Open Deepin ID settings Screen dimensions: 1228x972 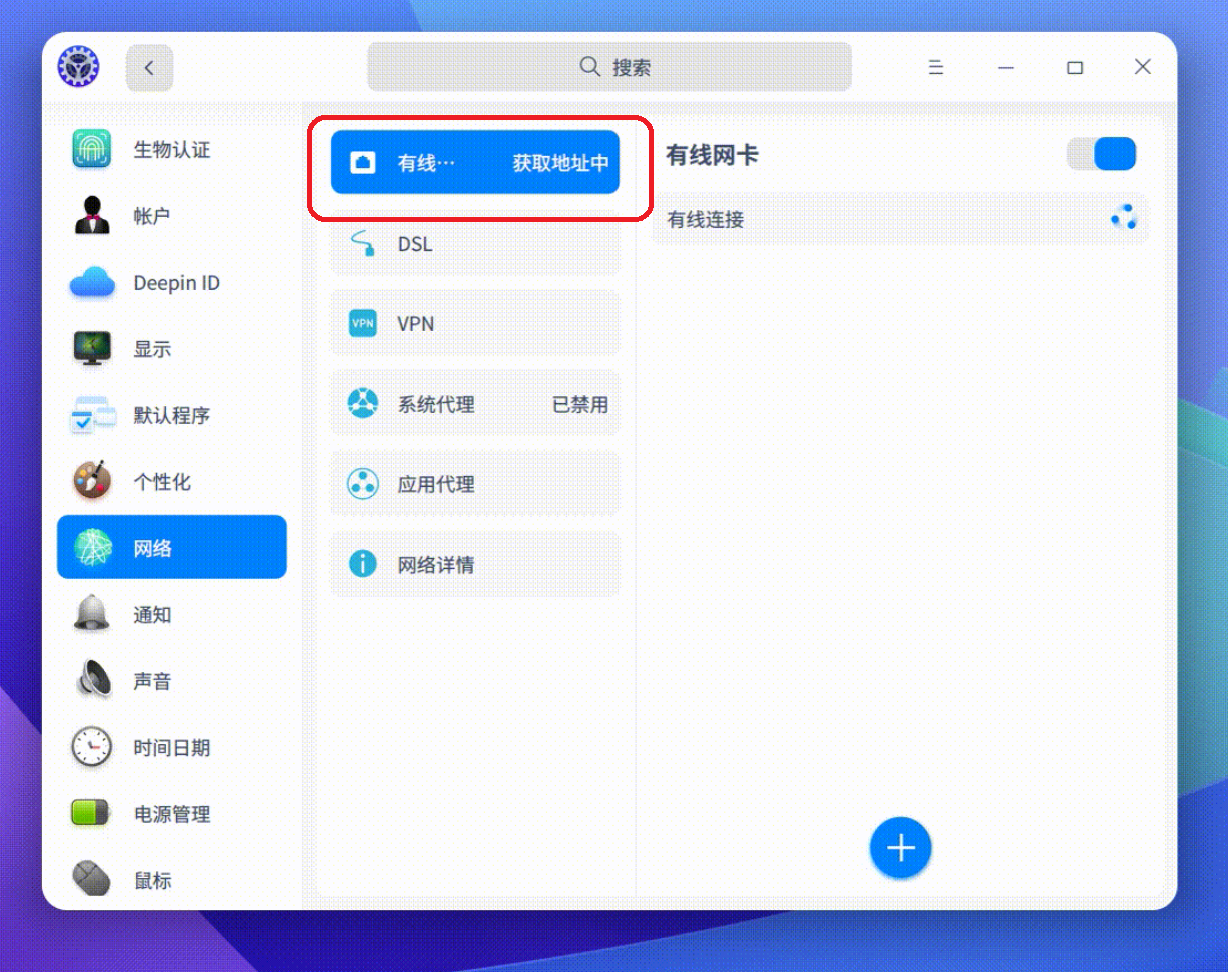[x=172, y=283]
